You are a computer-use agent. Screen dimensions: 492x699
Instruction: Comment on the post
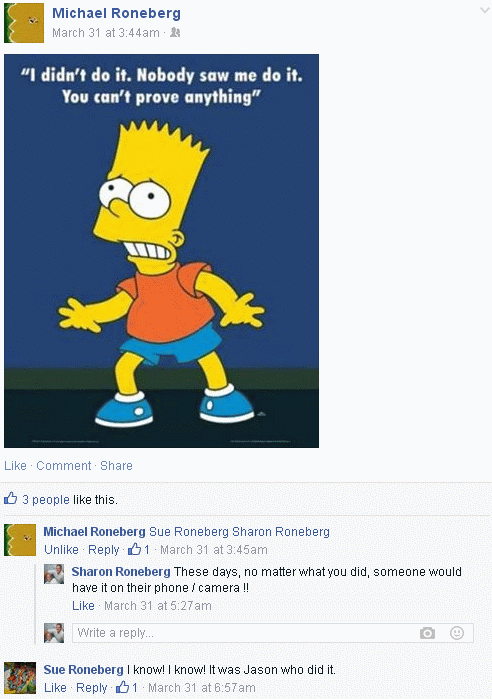(64, 465)
